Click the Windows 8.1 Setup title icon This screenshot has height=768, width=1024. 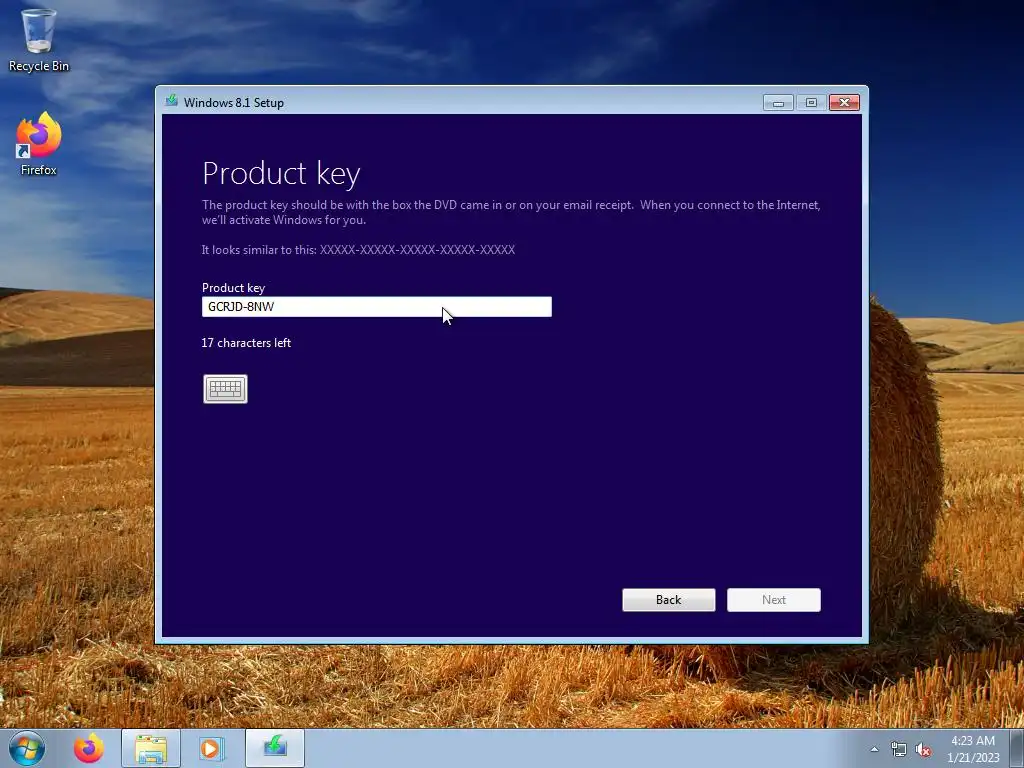click(172, 101)
